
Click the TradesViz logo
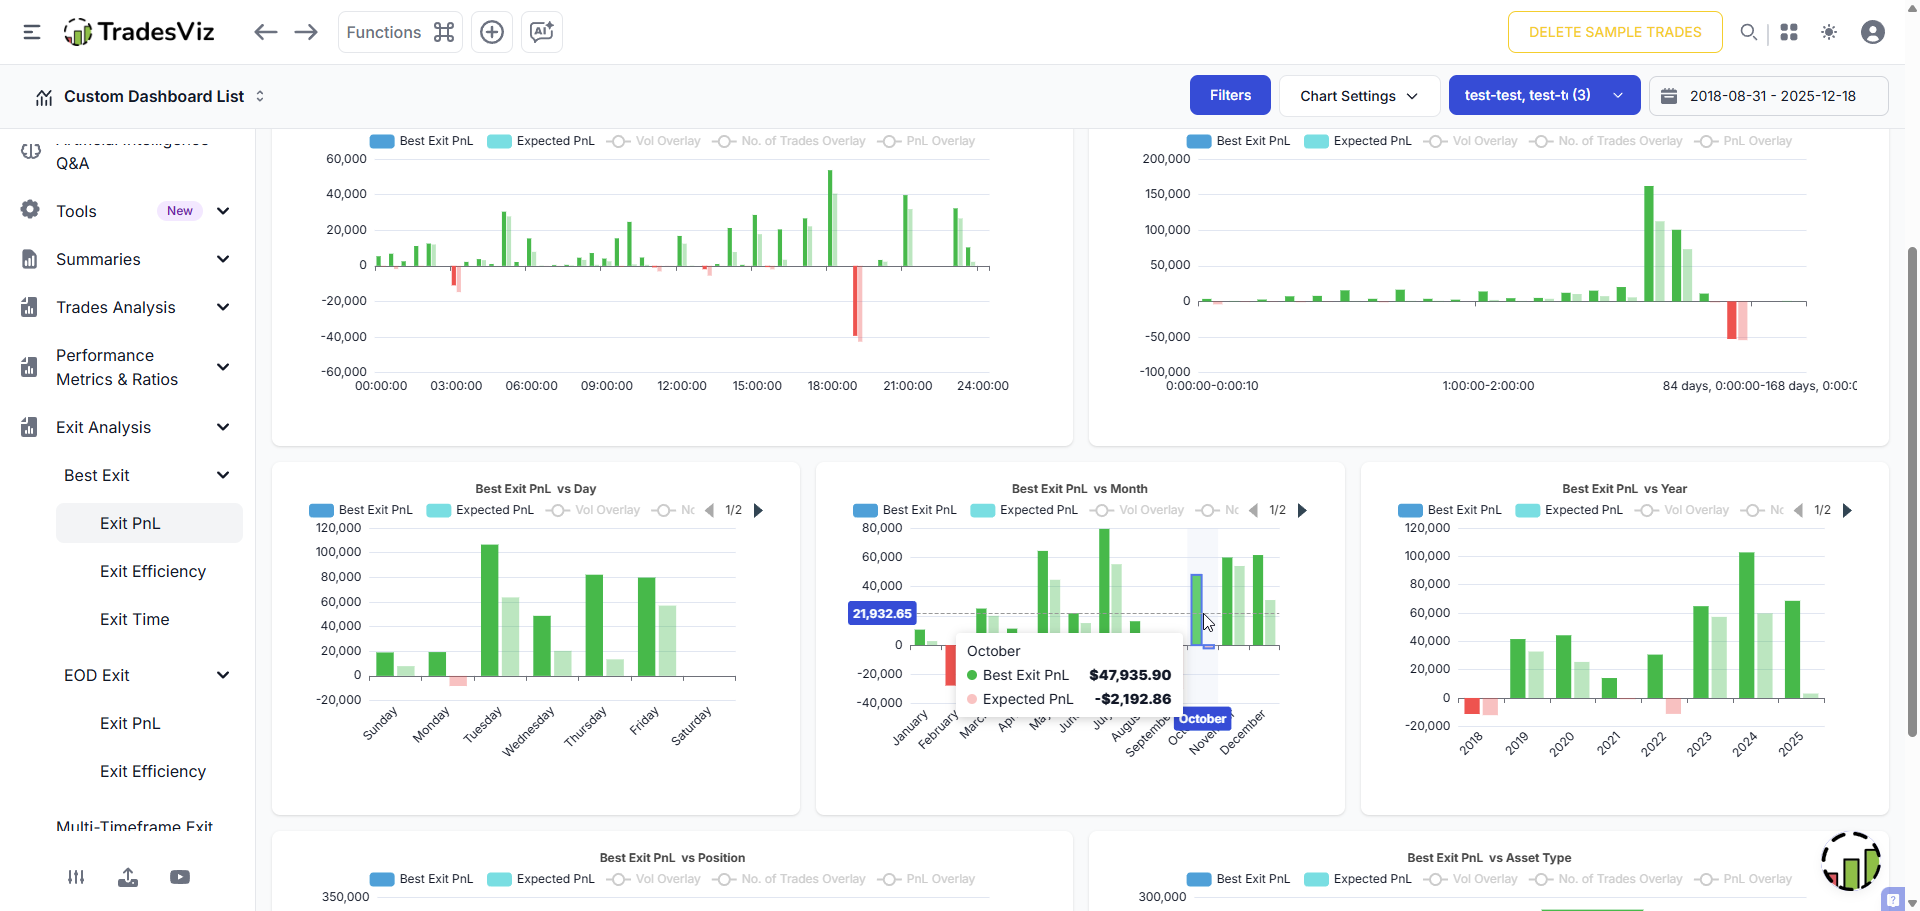tap(139, 32)
